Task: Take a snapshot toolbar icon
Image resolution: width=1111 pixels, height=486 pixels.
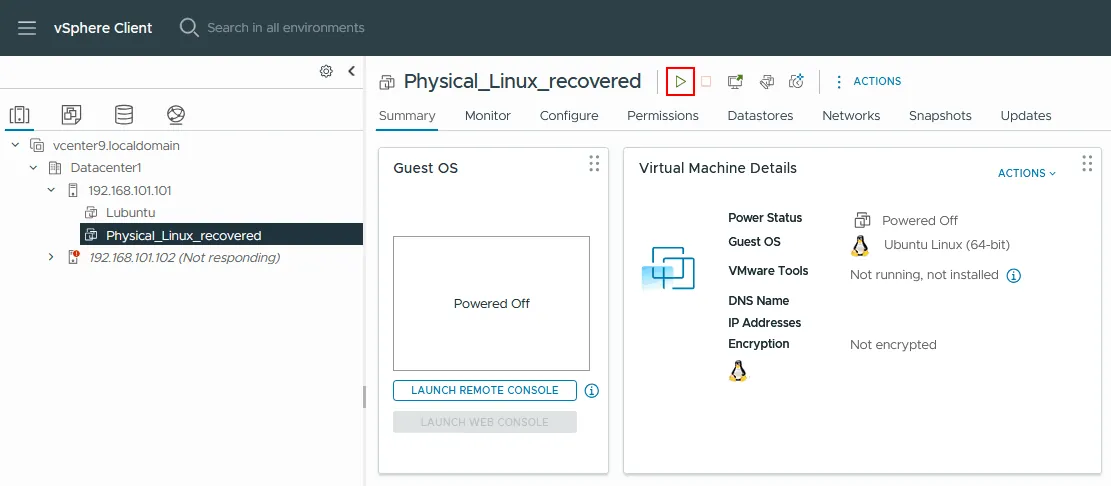Action: [x=796, y=81]
